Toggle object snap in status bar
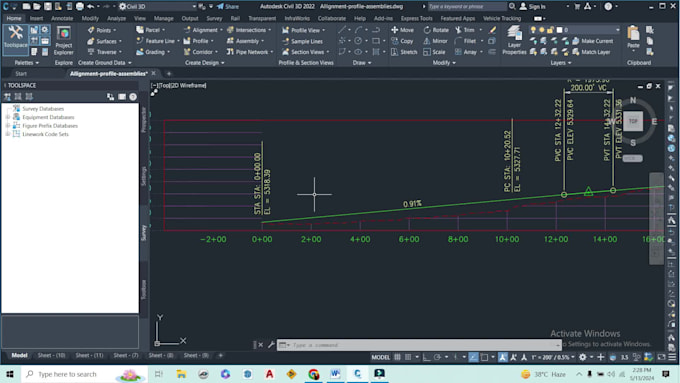 (x=484, y=357)
